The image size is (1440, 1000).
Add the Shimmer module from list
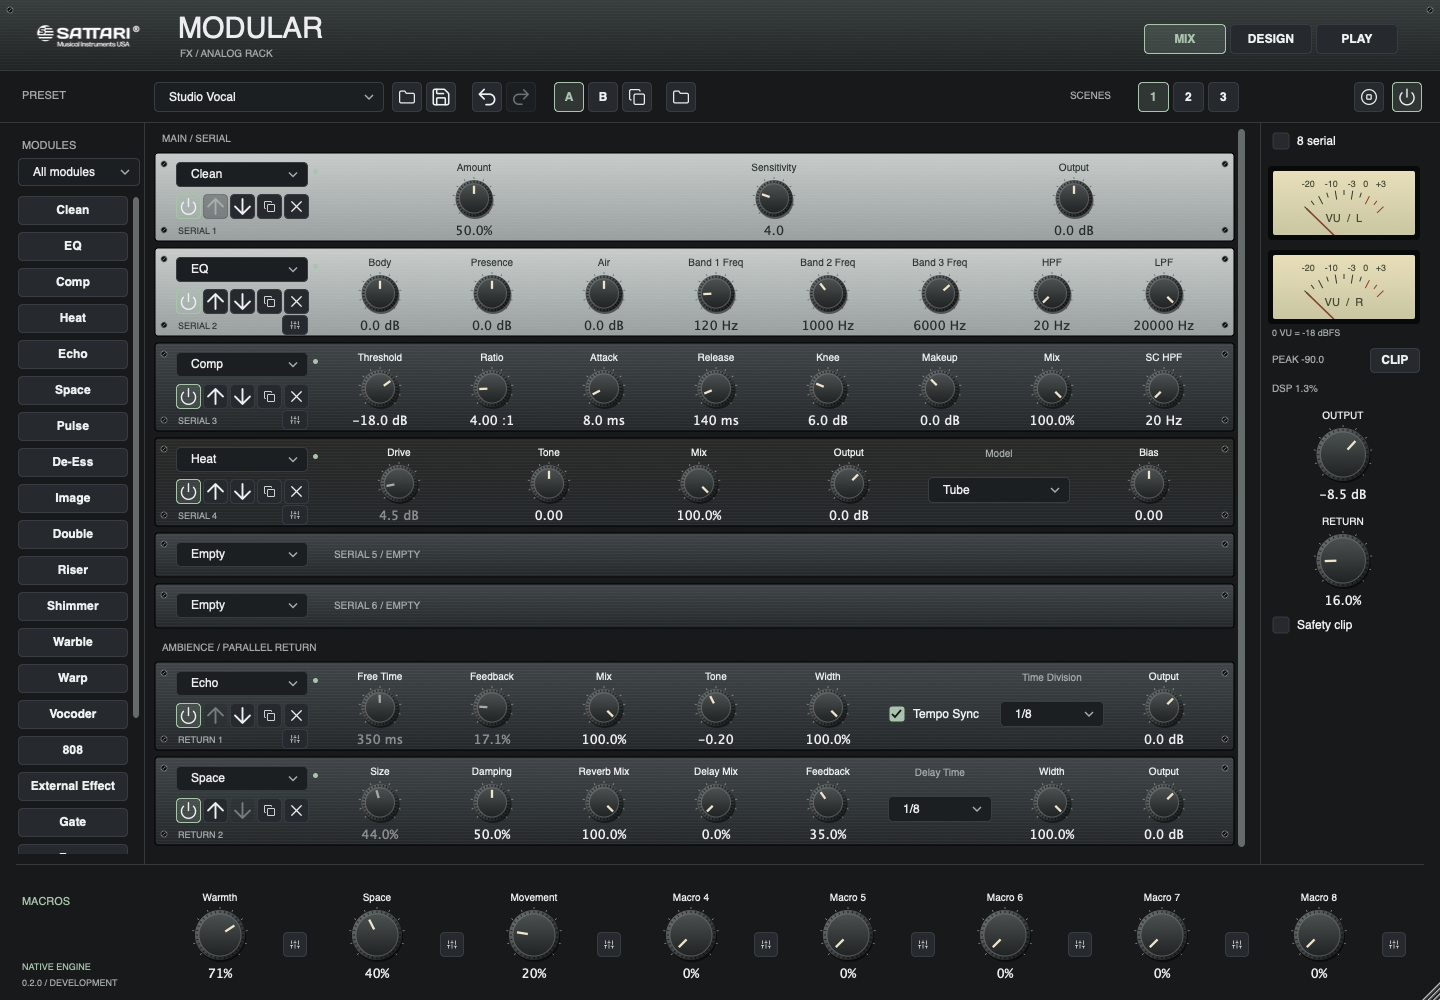tap(73, 606)
